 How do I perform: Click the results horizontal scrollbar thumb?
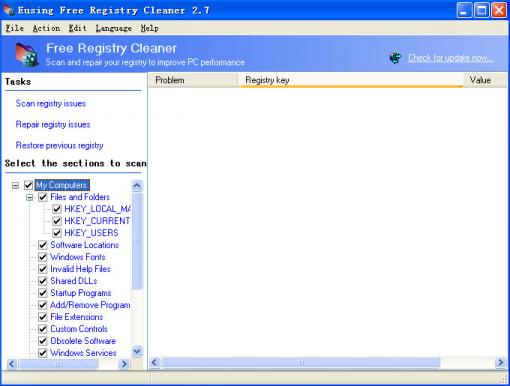(301, 362)
